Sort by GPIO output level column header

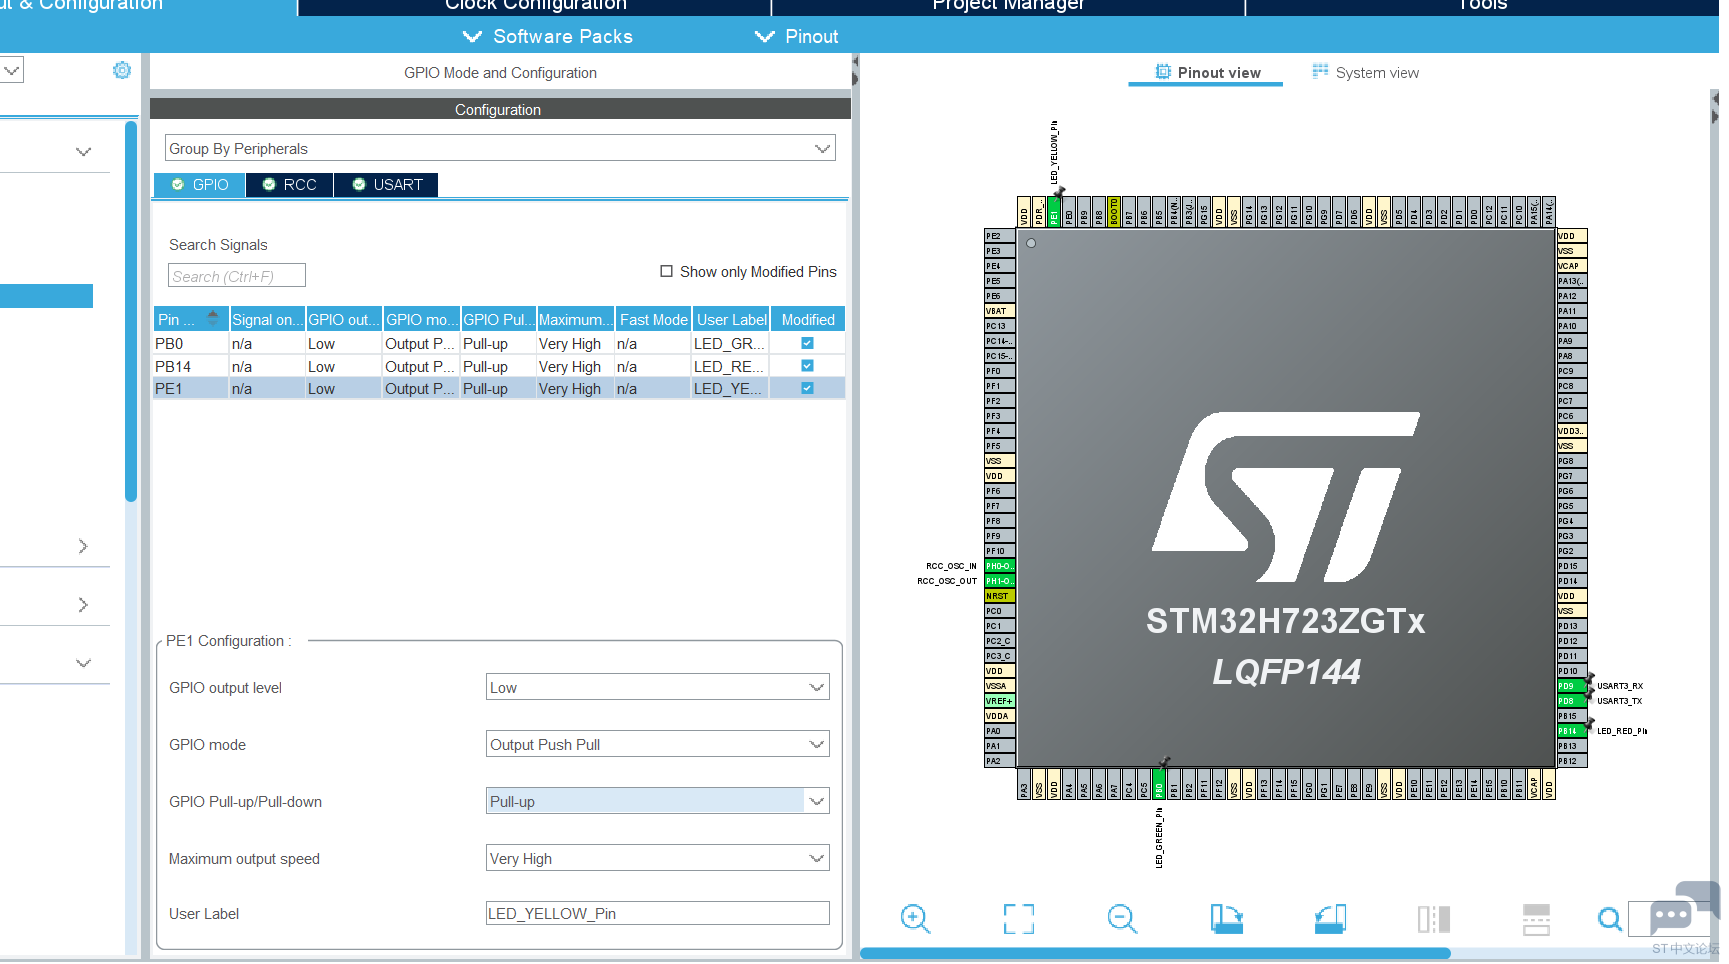point(344,319)
